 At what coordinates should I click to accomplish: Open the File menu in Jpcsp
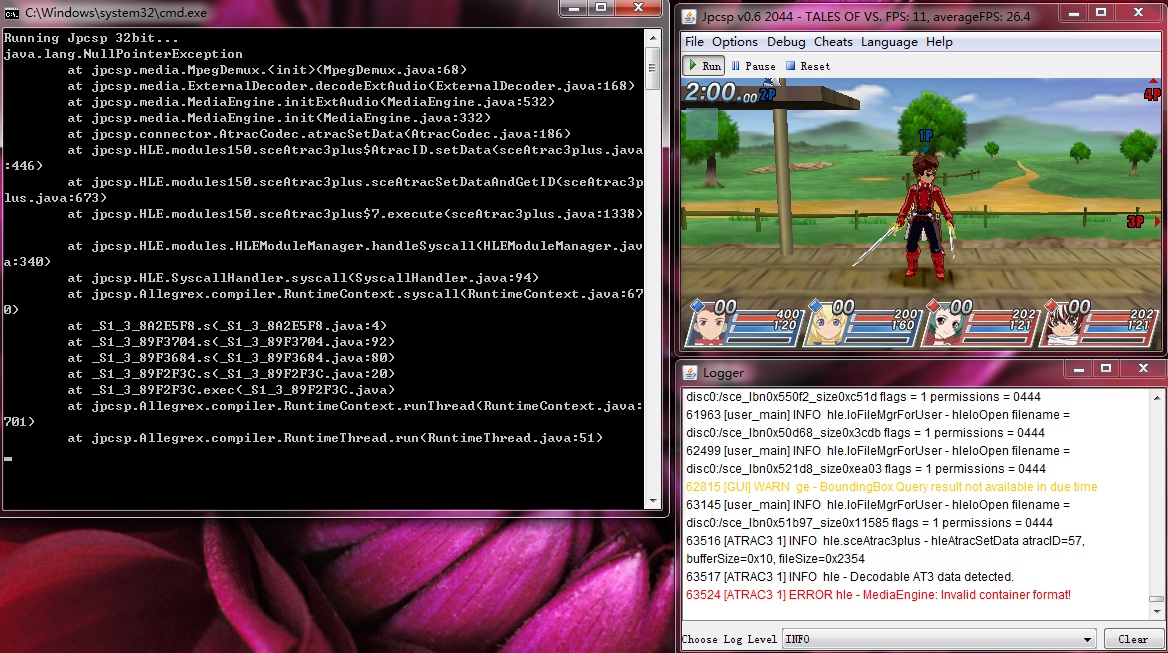tap(694, 42)
